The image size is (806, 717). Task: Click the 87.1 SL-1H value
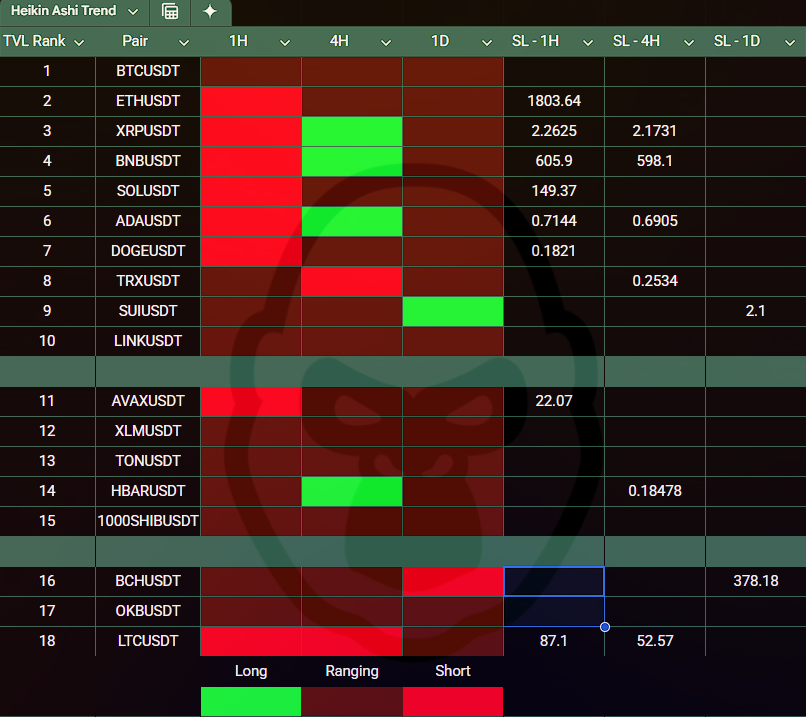coord(554,641)
